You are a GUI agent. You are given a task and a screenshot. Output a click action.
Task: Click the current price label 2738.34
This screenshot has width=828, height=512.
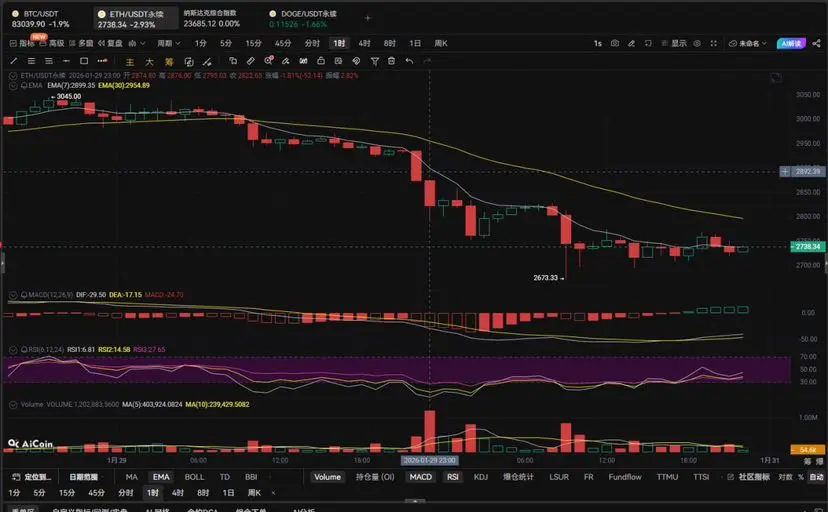[x=807, y=246]
